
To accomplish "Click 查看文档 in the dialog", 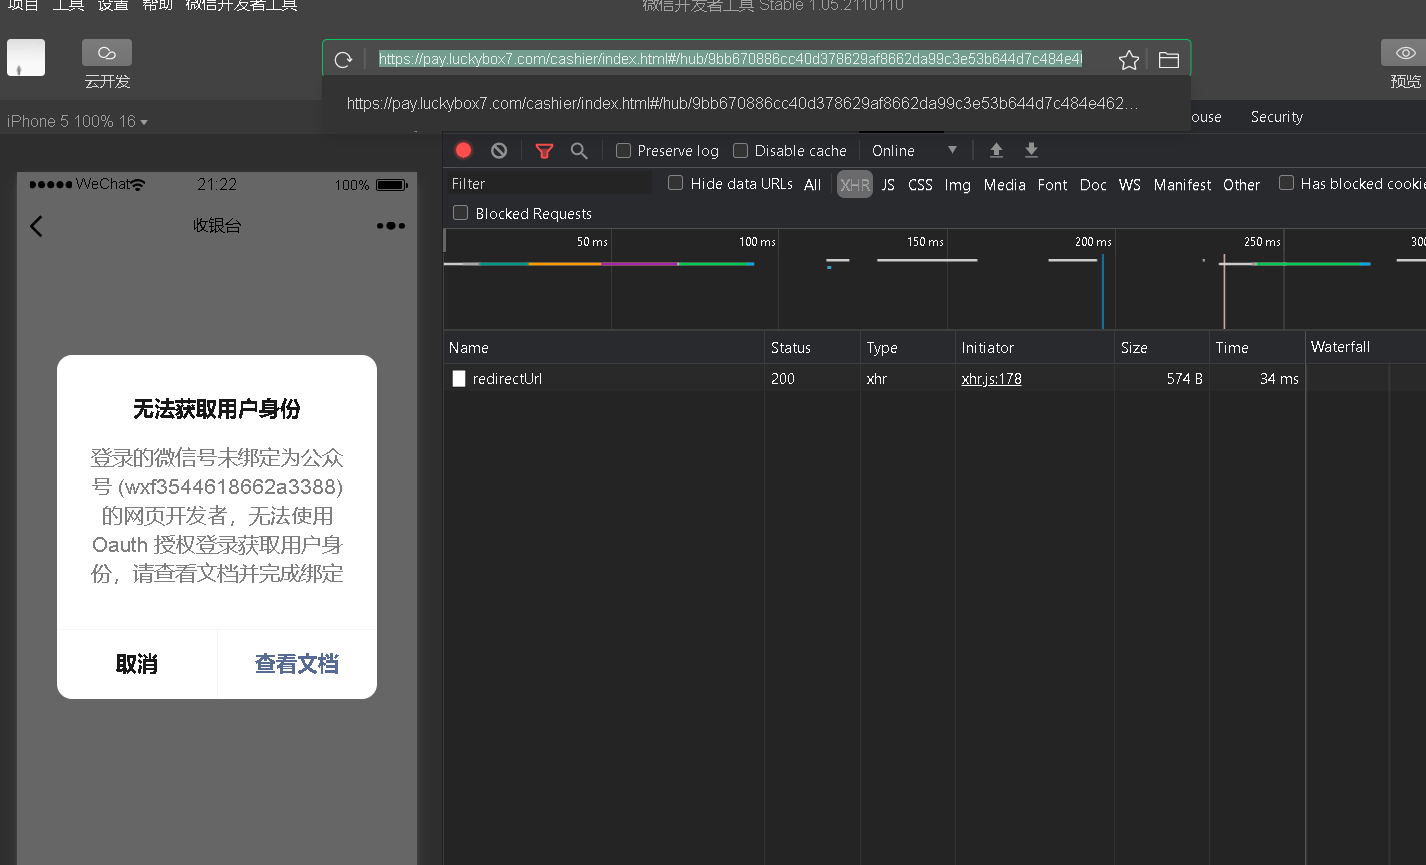I will (297, 664).
